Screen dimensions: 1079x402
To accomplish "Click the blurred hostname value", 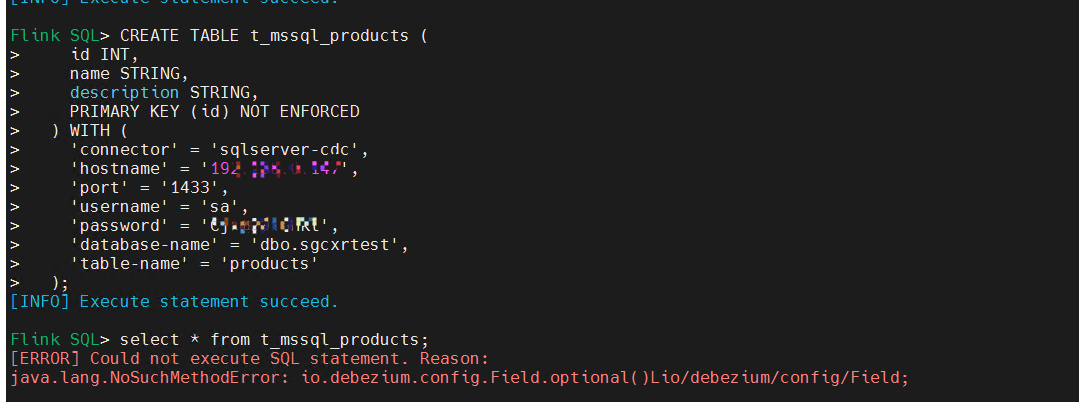I will pyautogui.click(x=277, y=169).
